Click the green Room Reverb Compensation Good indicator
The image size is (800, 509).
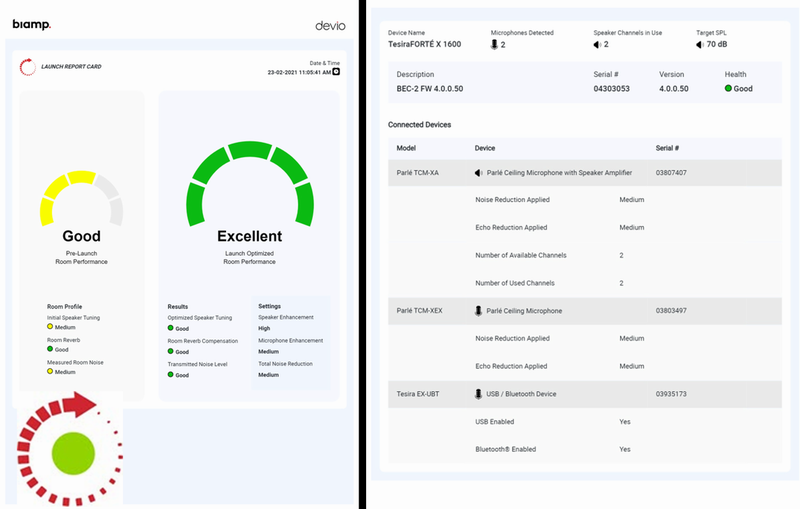coord(170,351)
